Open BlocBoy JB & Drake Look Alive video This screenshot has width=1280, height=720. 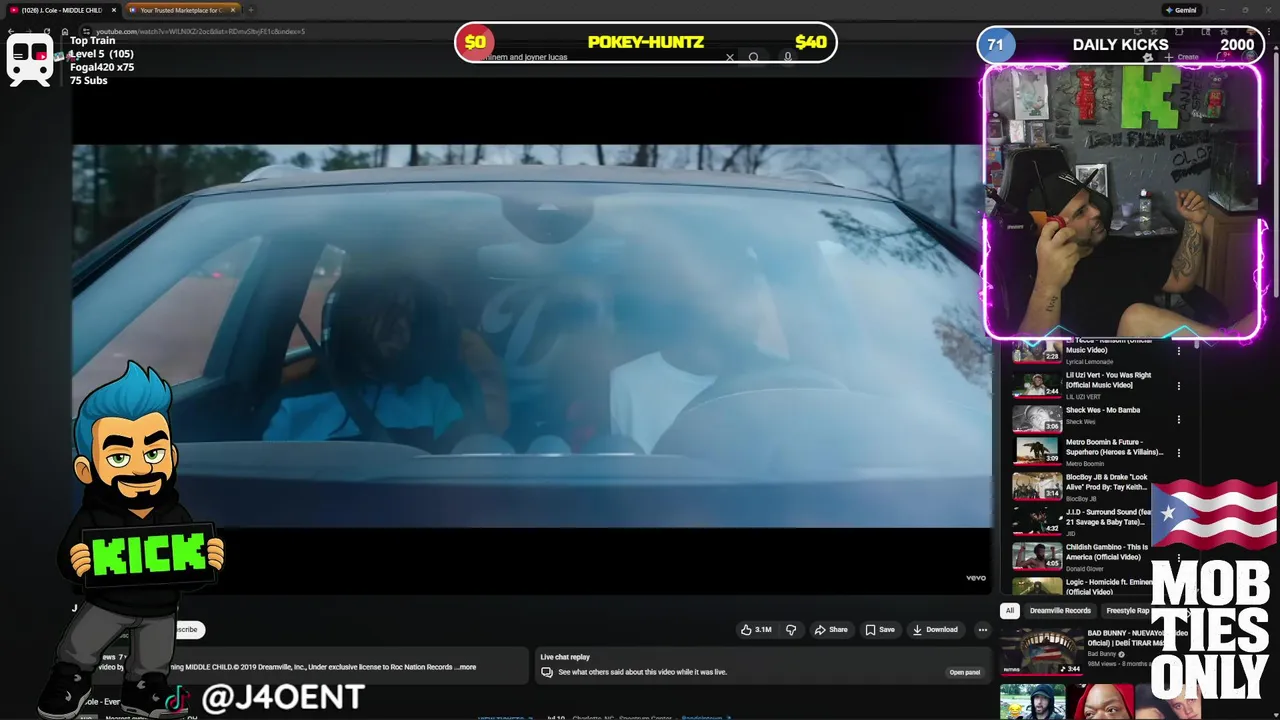pos(1108,482)
